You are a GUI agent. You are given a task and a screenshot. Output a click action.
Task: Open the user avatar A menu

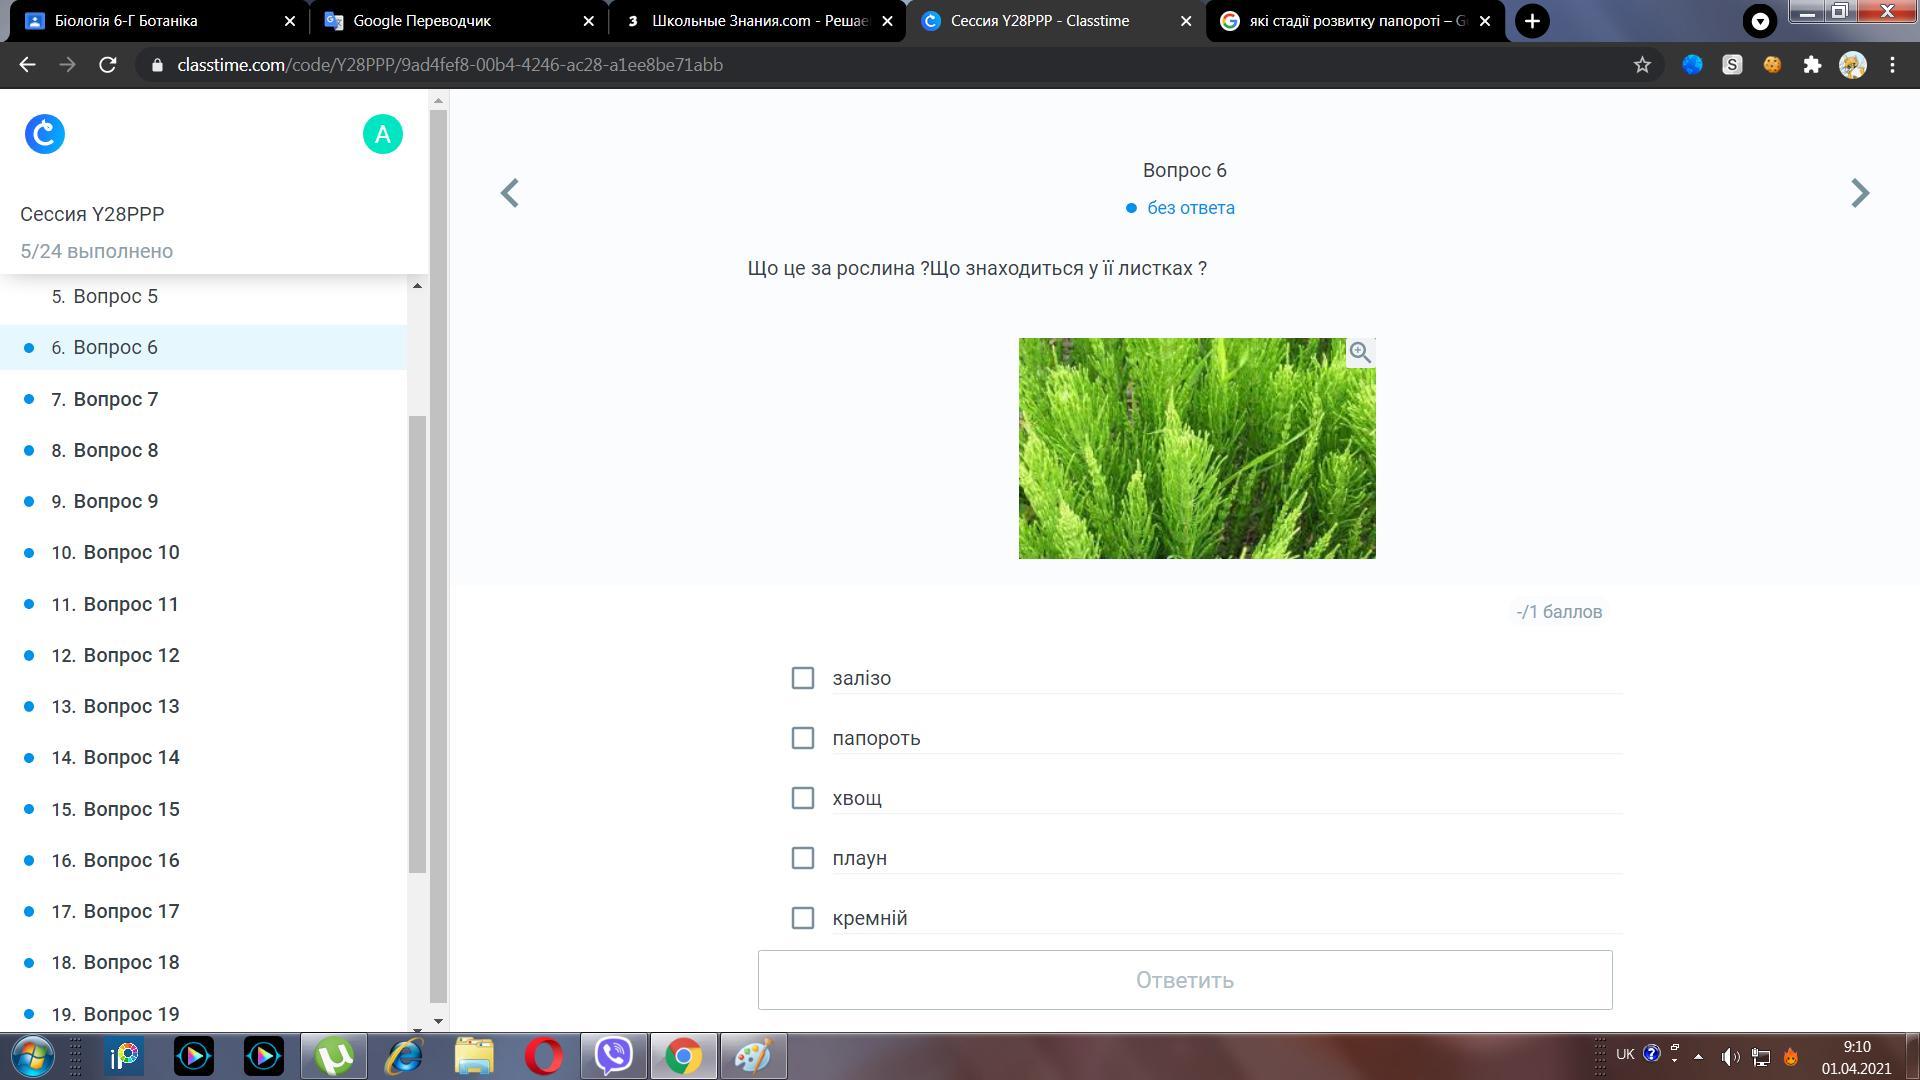click(382, 134)
